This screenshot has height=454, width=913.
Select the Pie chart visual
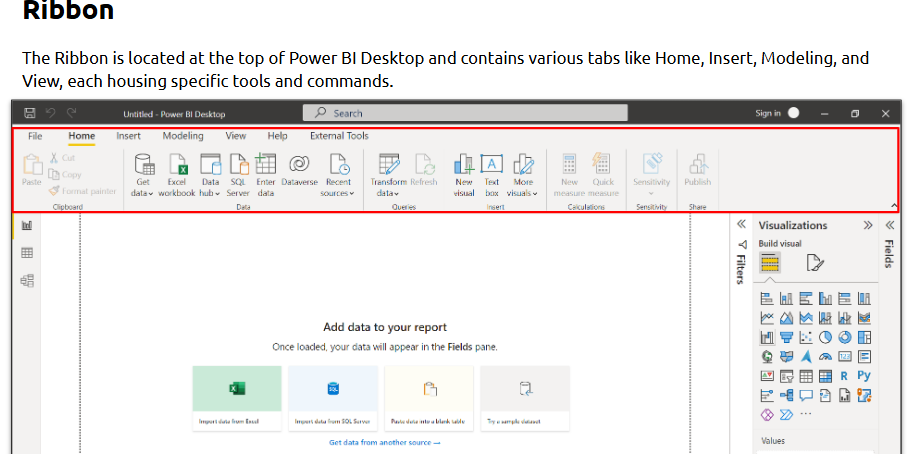(x=825, y=337)
